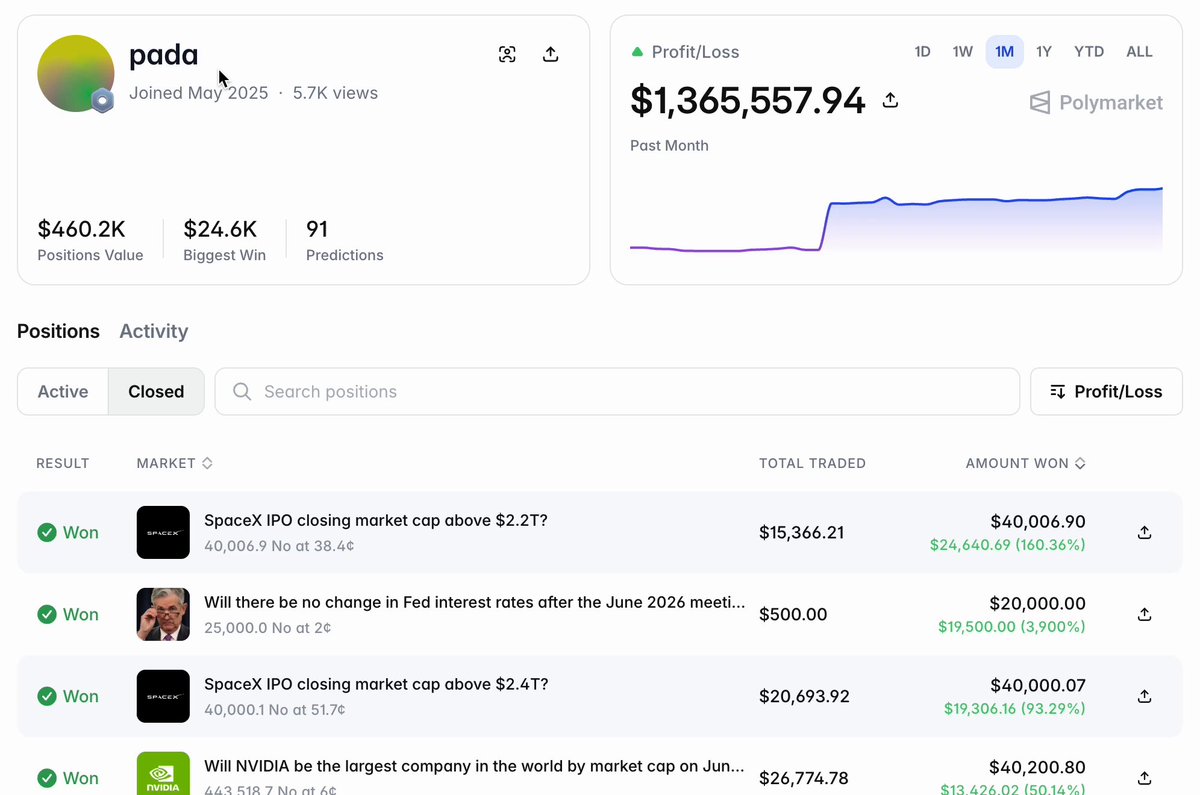Open the Fed no change June 2026 market
The height and width of the screenshot is (795, 1200).
(x=474, y=602)
